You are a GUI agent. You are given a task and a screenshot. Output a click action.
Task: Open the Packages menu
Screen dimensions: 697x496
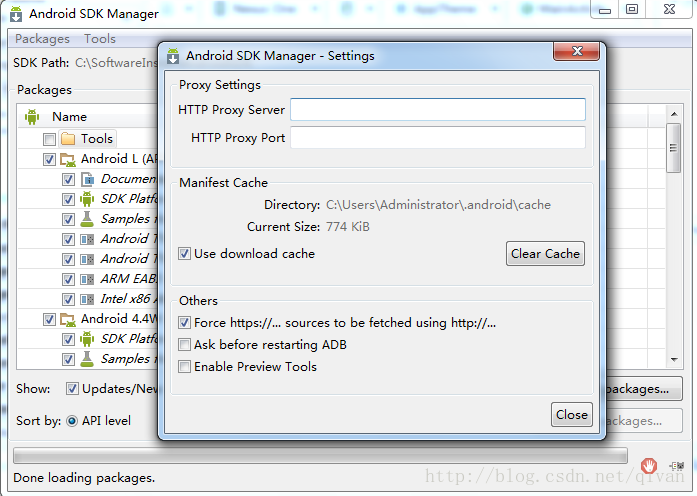point(42,39)
